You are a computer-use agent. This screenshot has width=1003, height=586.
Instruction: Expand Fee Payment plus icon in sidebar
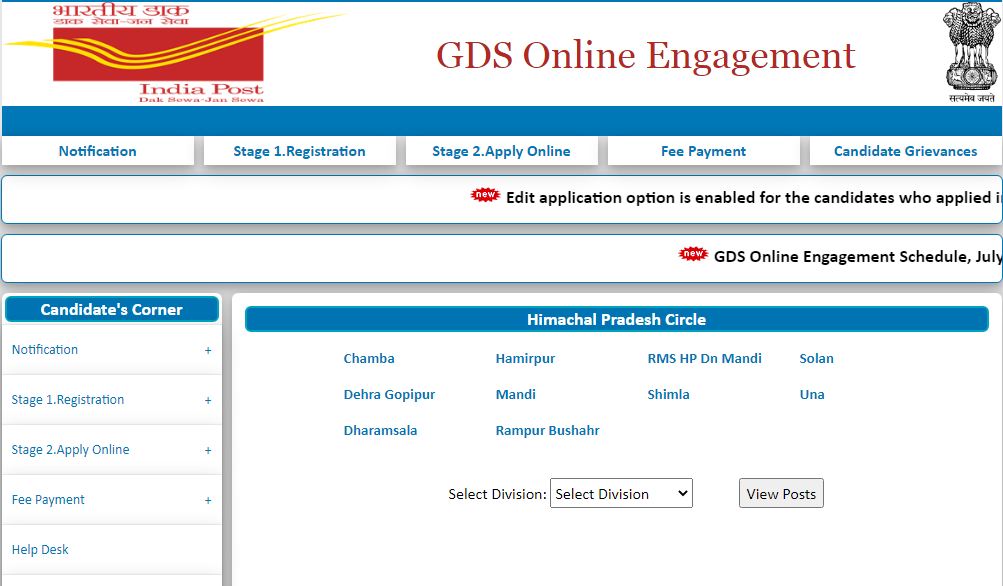click(208, 500)
